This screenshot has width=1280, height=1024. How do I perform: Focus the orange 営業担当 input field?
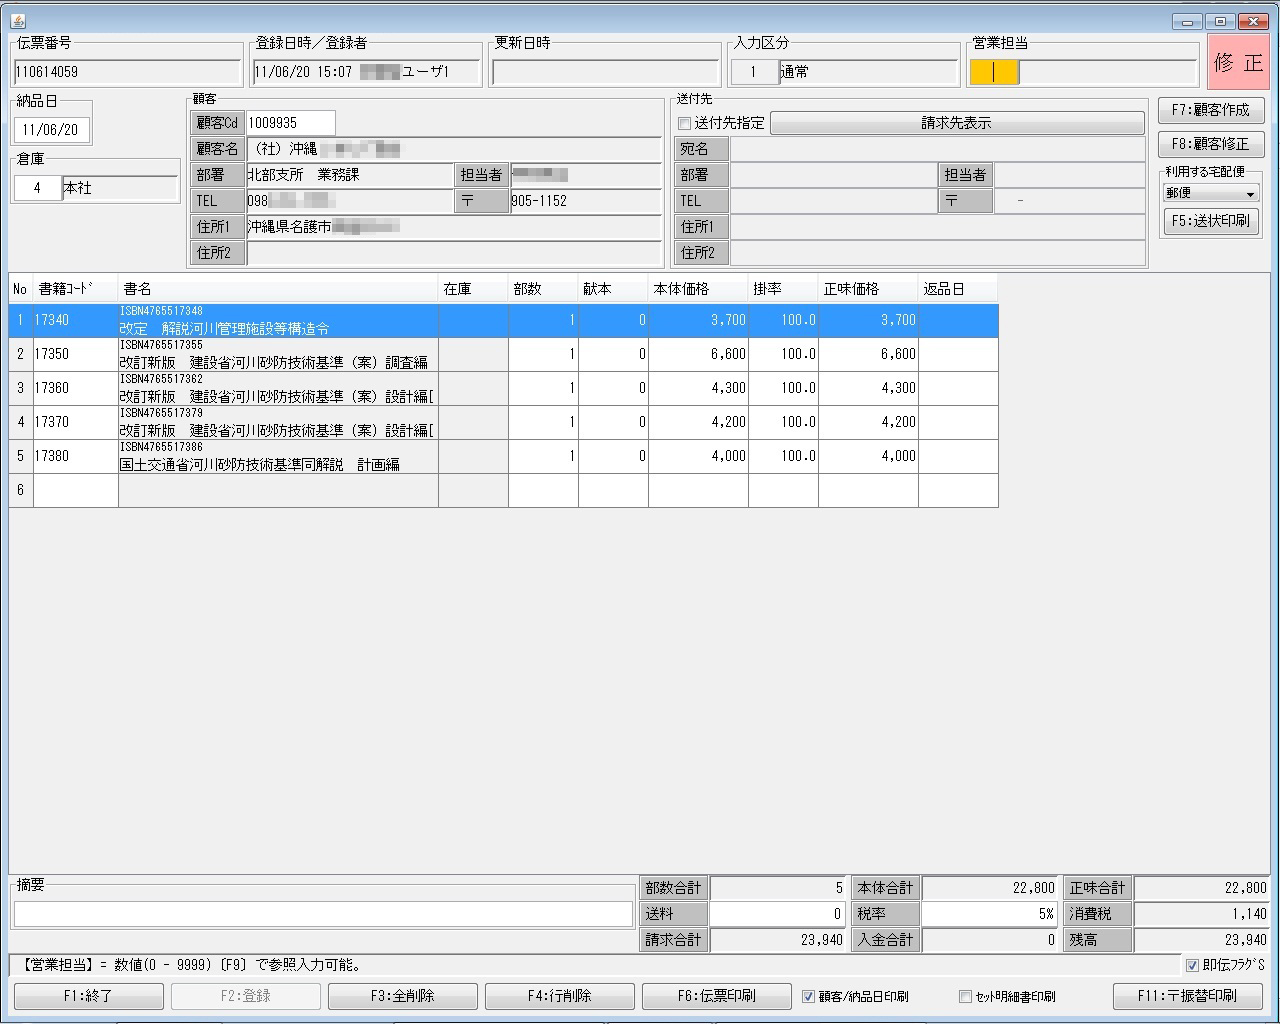tap(994, 72)
